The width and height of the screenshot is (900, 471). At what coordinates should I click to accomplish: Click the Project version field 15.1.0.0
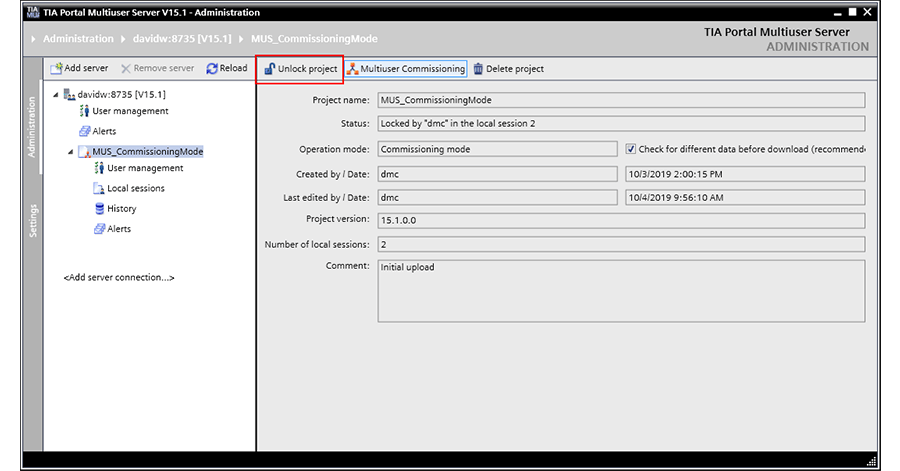click(x=621, y=220)
